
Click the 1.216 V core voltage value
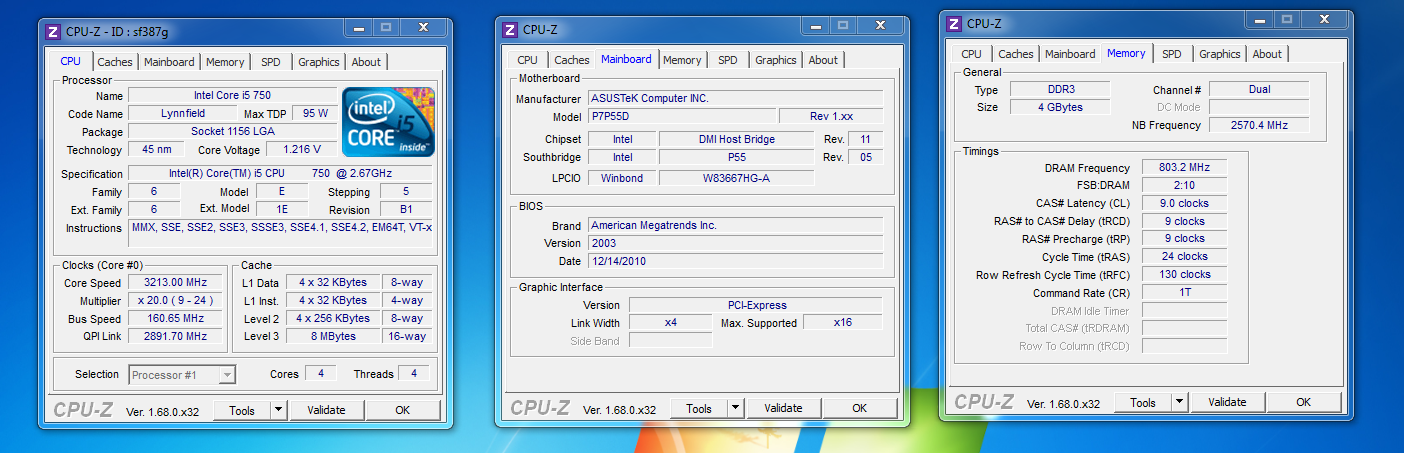click(x=301, y=150)
